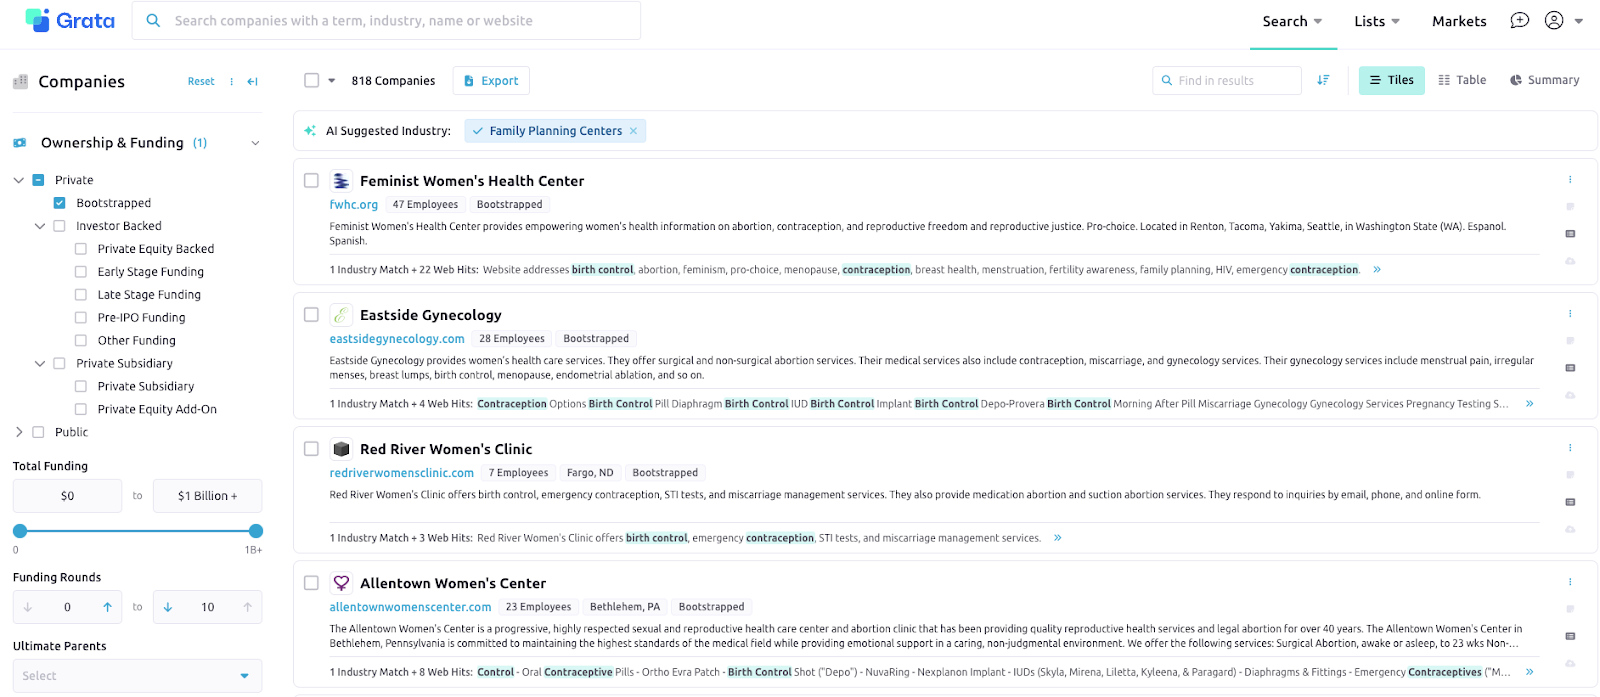The image size is (1600, 697).
Task: Click the Total Funding slider right handle
Action: [x=256, y=531]
